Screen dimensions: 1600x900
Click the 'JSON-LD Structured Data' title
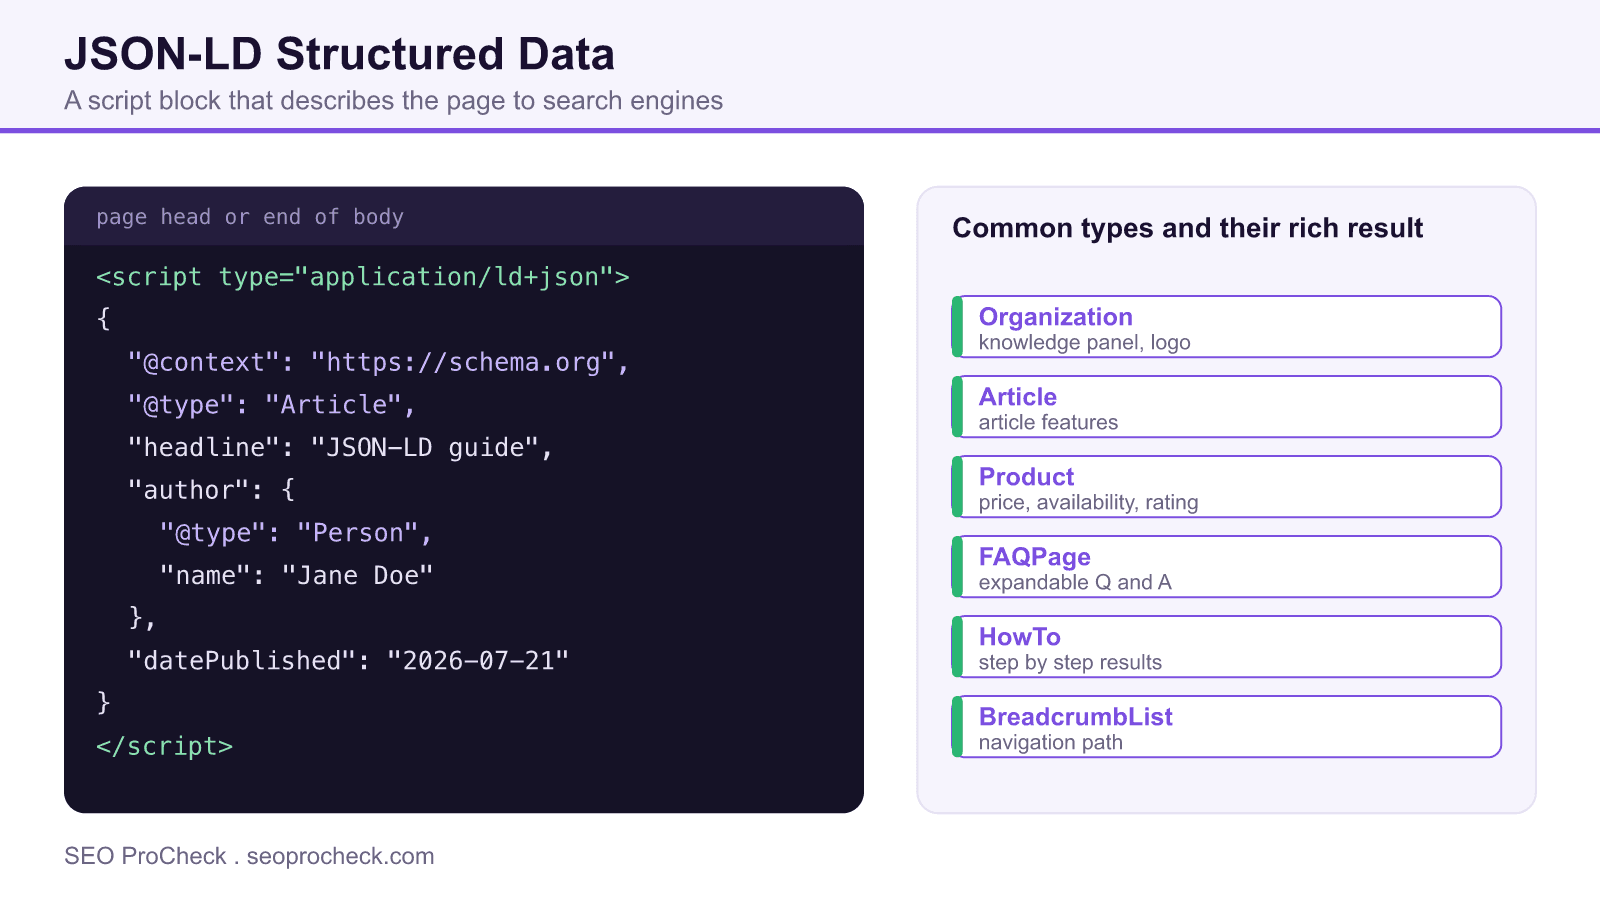pyautogui.click(x=339, y=54)
